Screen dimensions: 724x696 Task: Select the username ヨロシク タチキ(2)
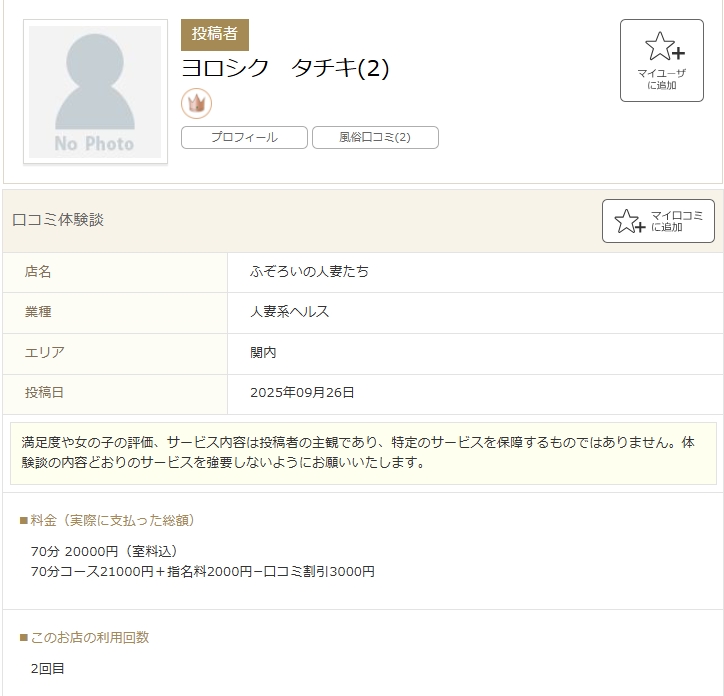click(285, 69)
